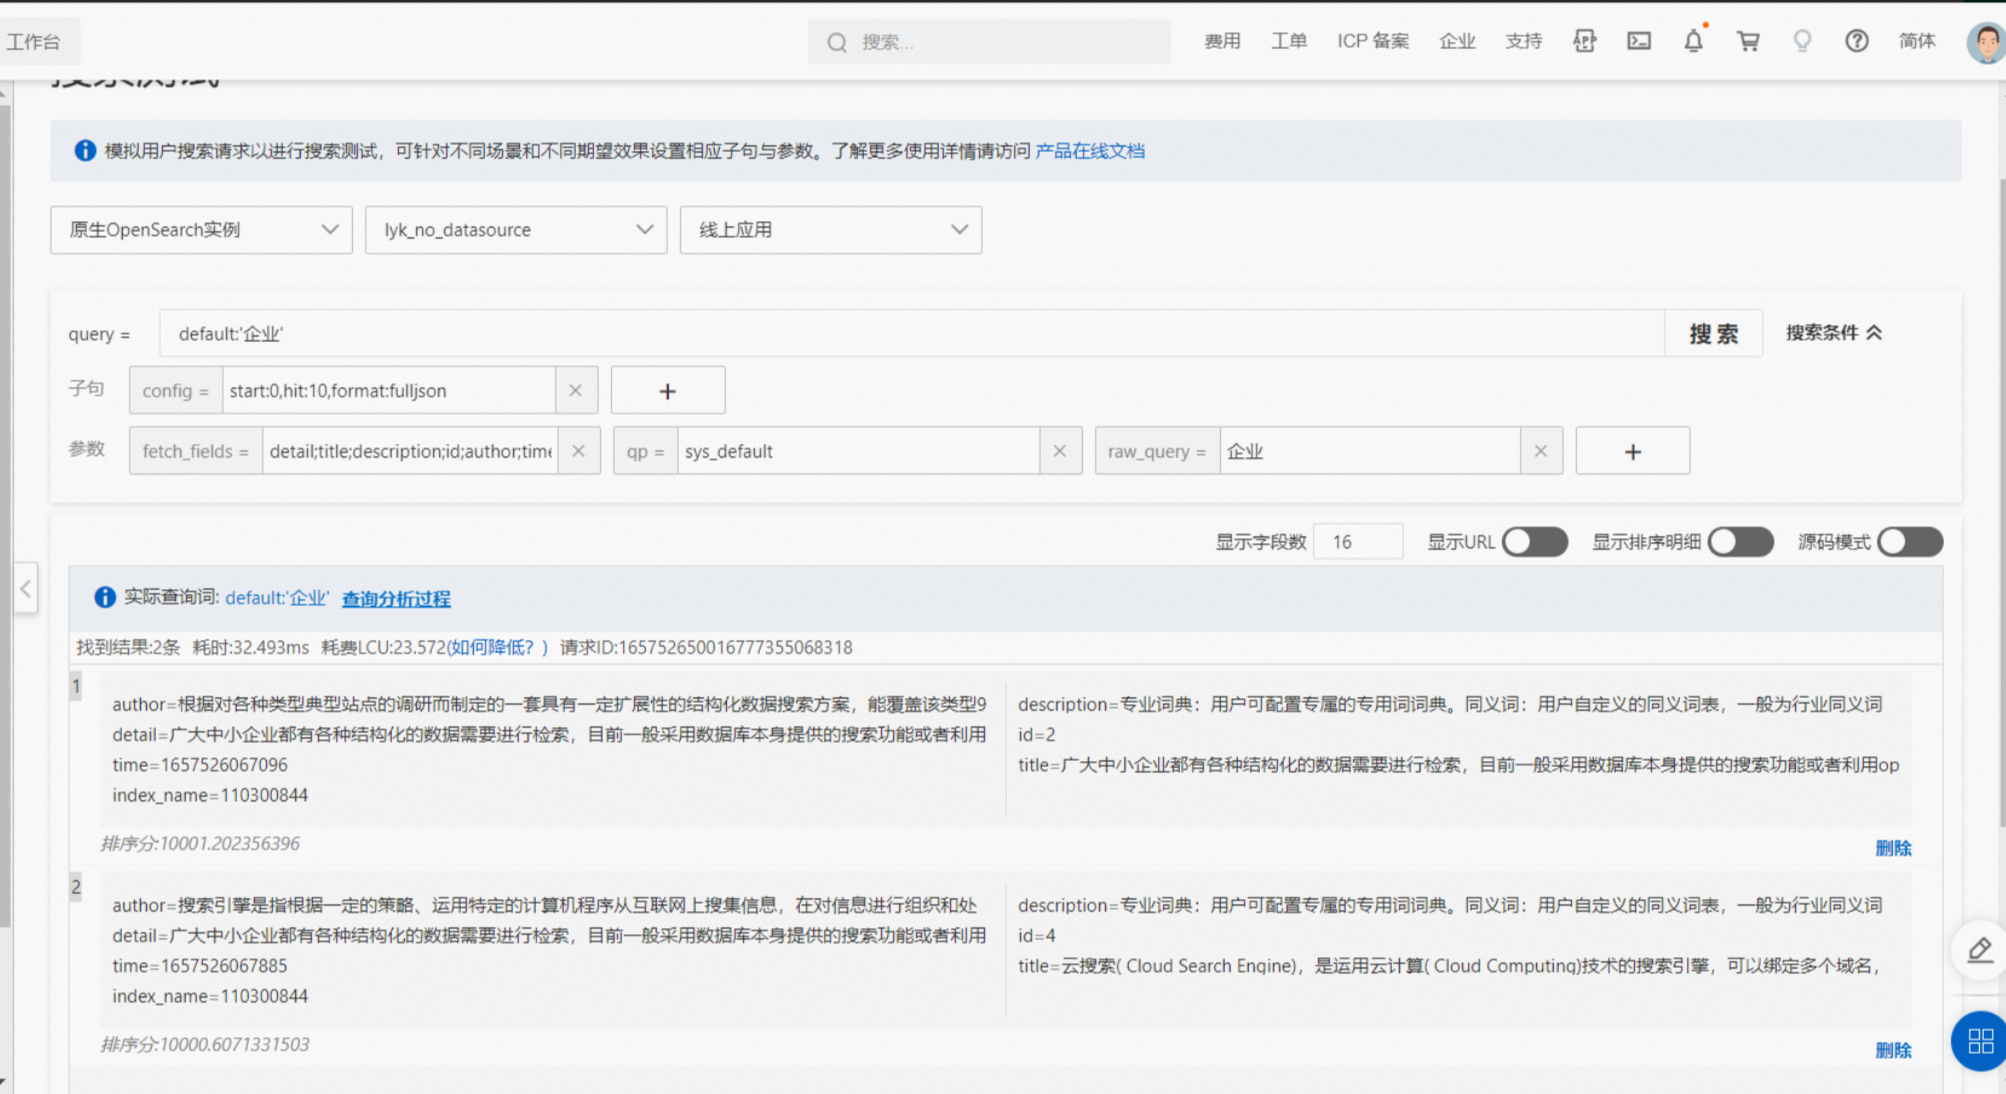Screen dimensions: 2006x1094
Task: Open the user avatar menu
Action: click(1986, 42)
